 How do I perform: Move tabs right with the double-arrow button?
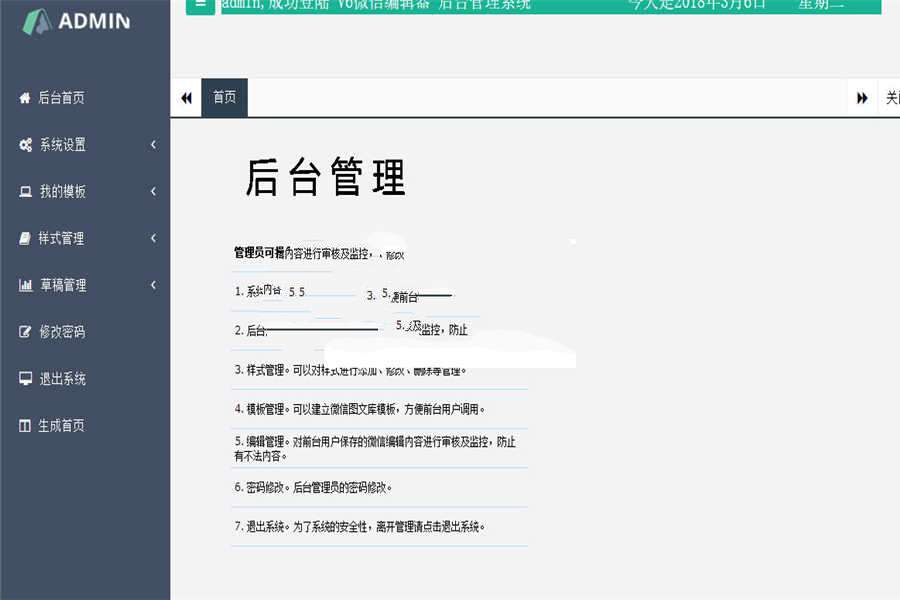[x=862, y=98]
